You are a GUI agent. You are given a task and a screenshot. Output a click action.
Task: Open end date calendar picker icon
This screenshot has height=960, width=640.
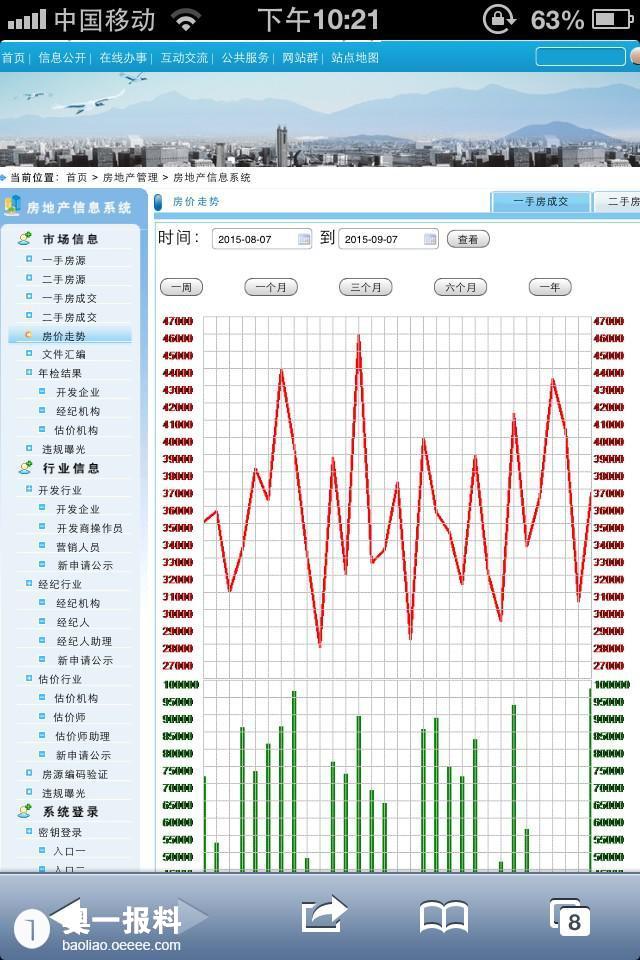(x=430, y=239)
